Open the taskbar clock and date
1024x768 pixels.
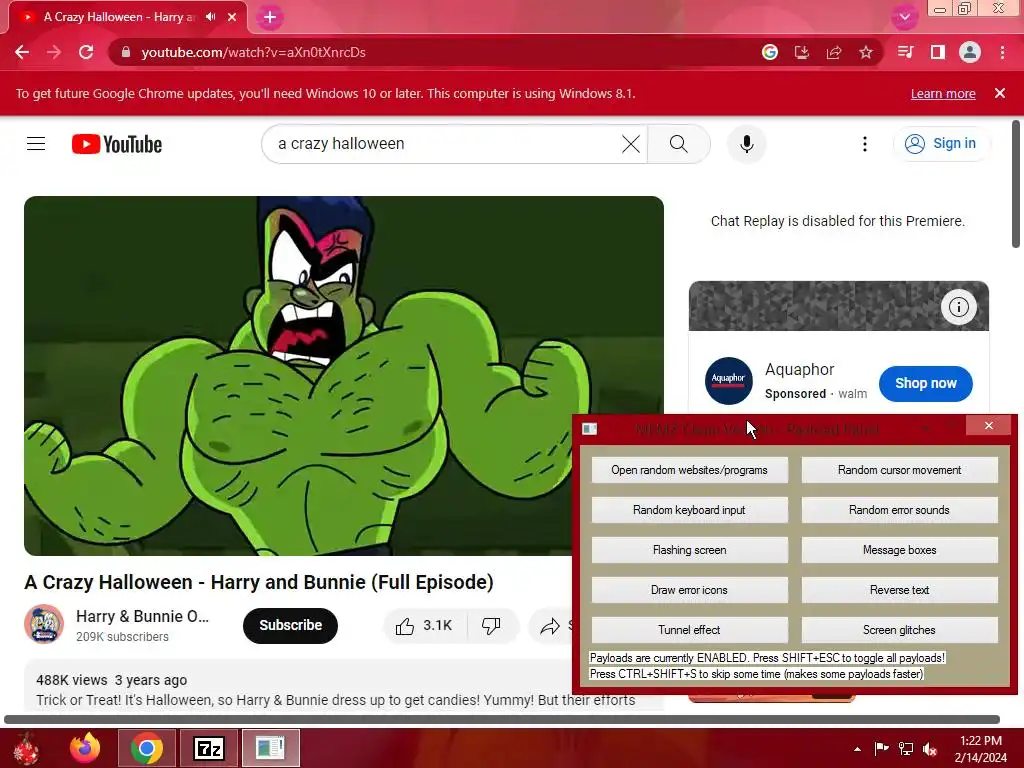(981, 749)
